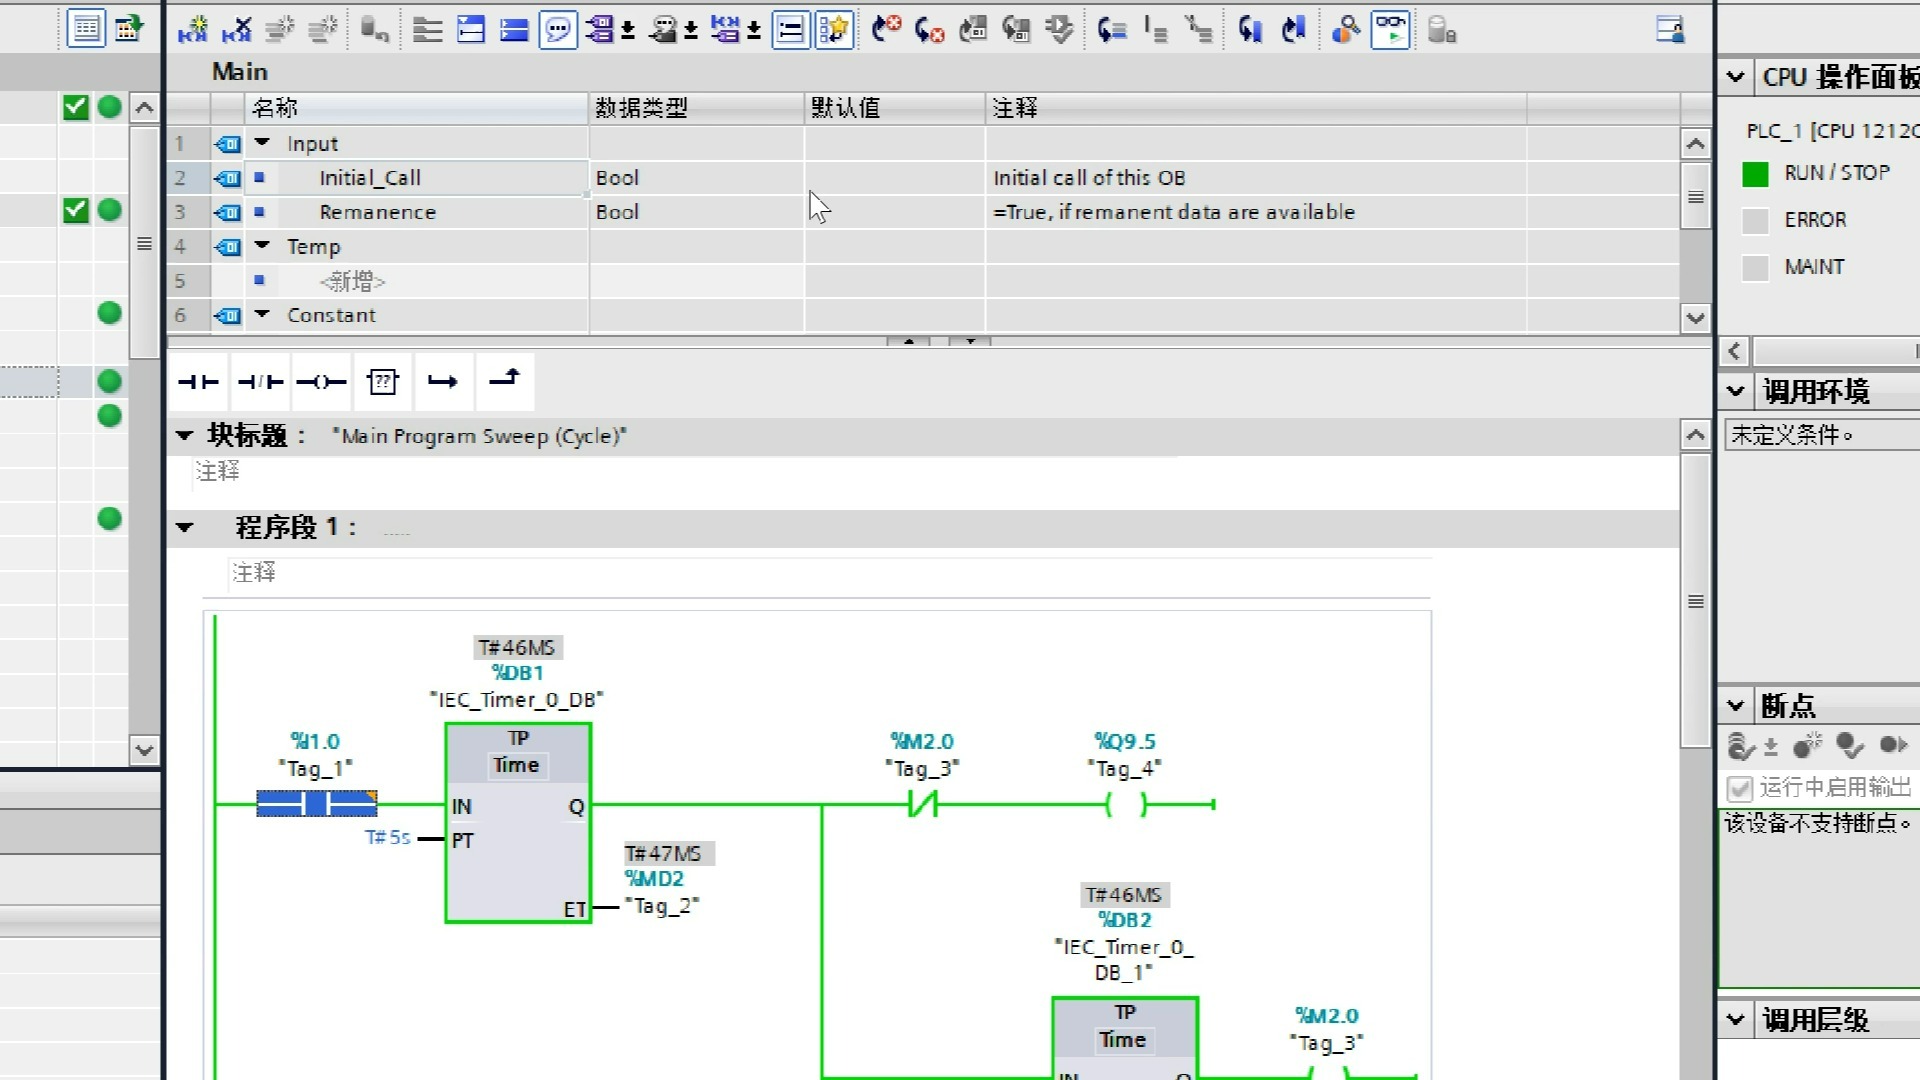Click the open branch icon
Image resolution: width=1920 pixels, height=1080 pixels.
443,382
